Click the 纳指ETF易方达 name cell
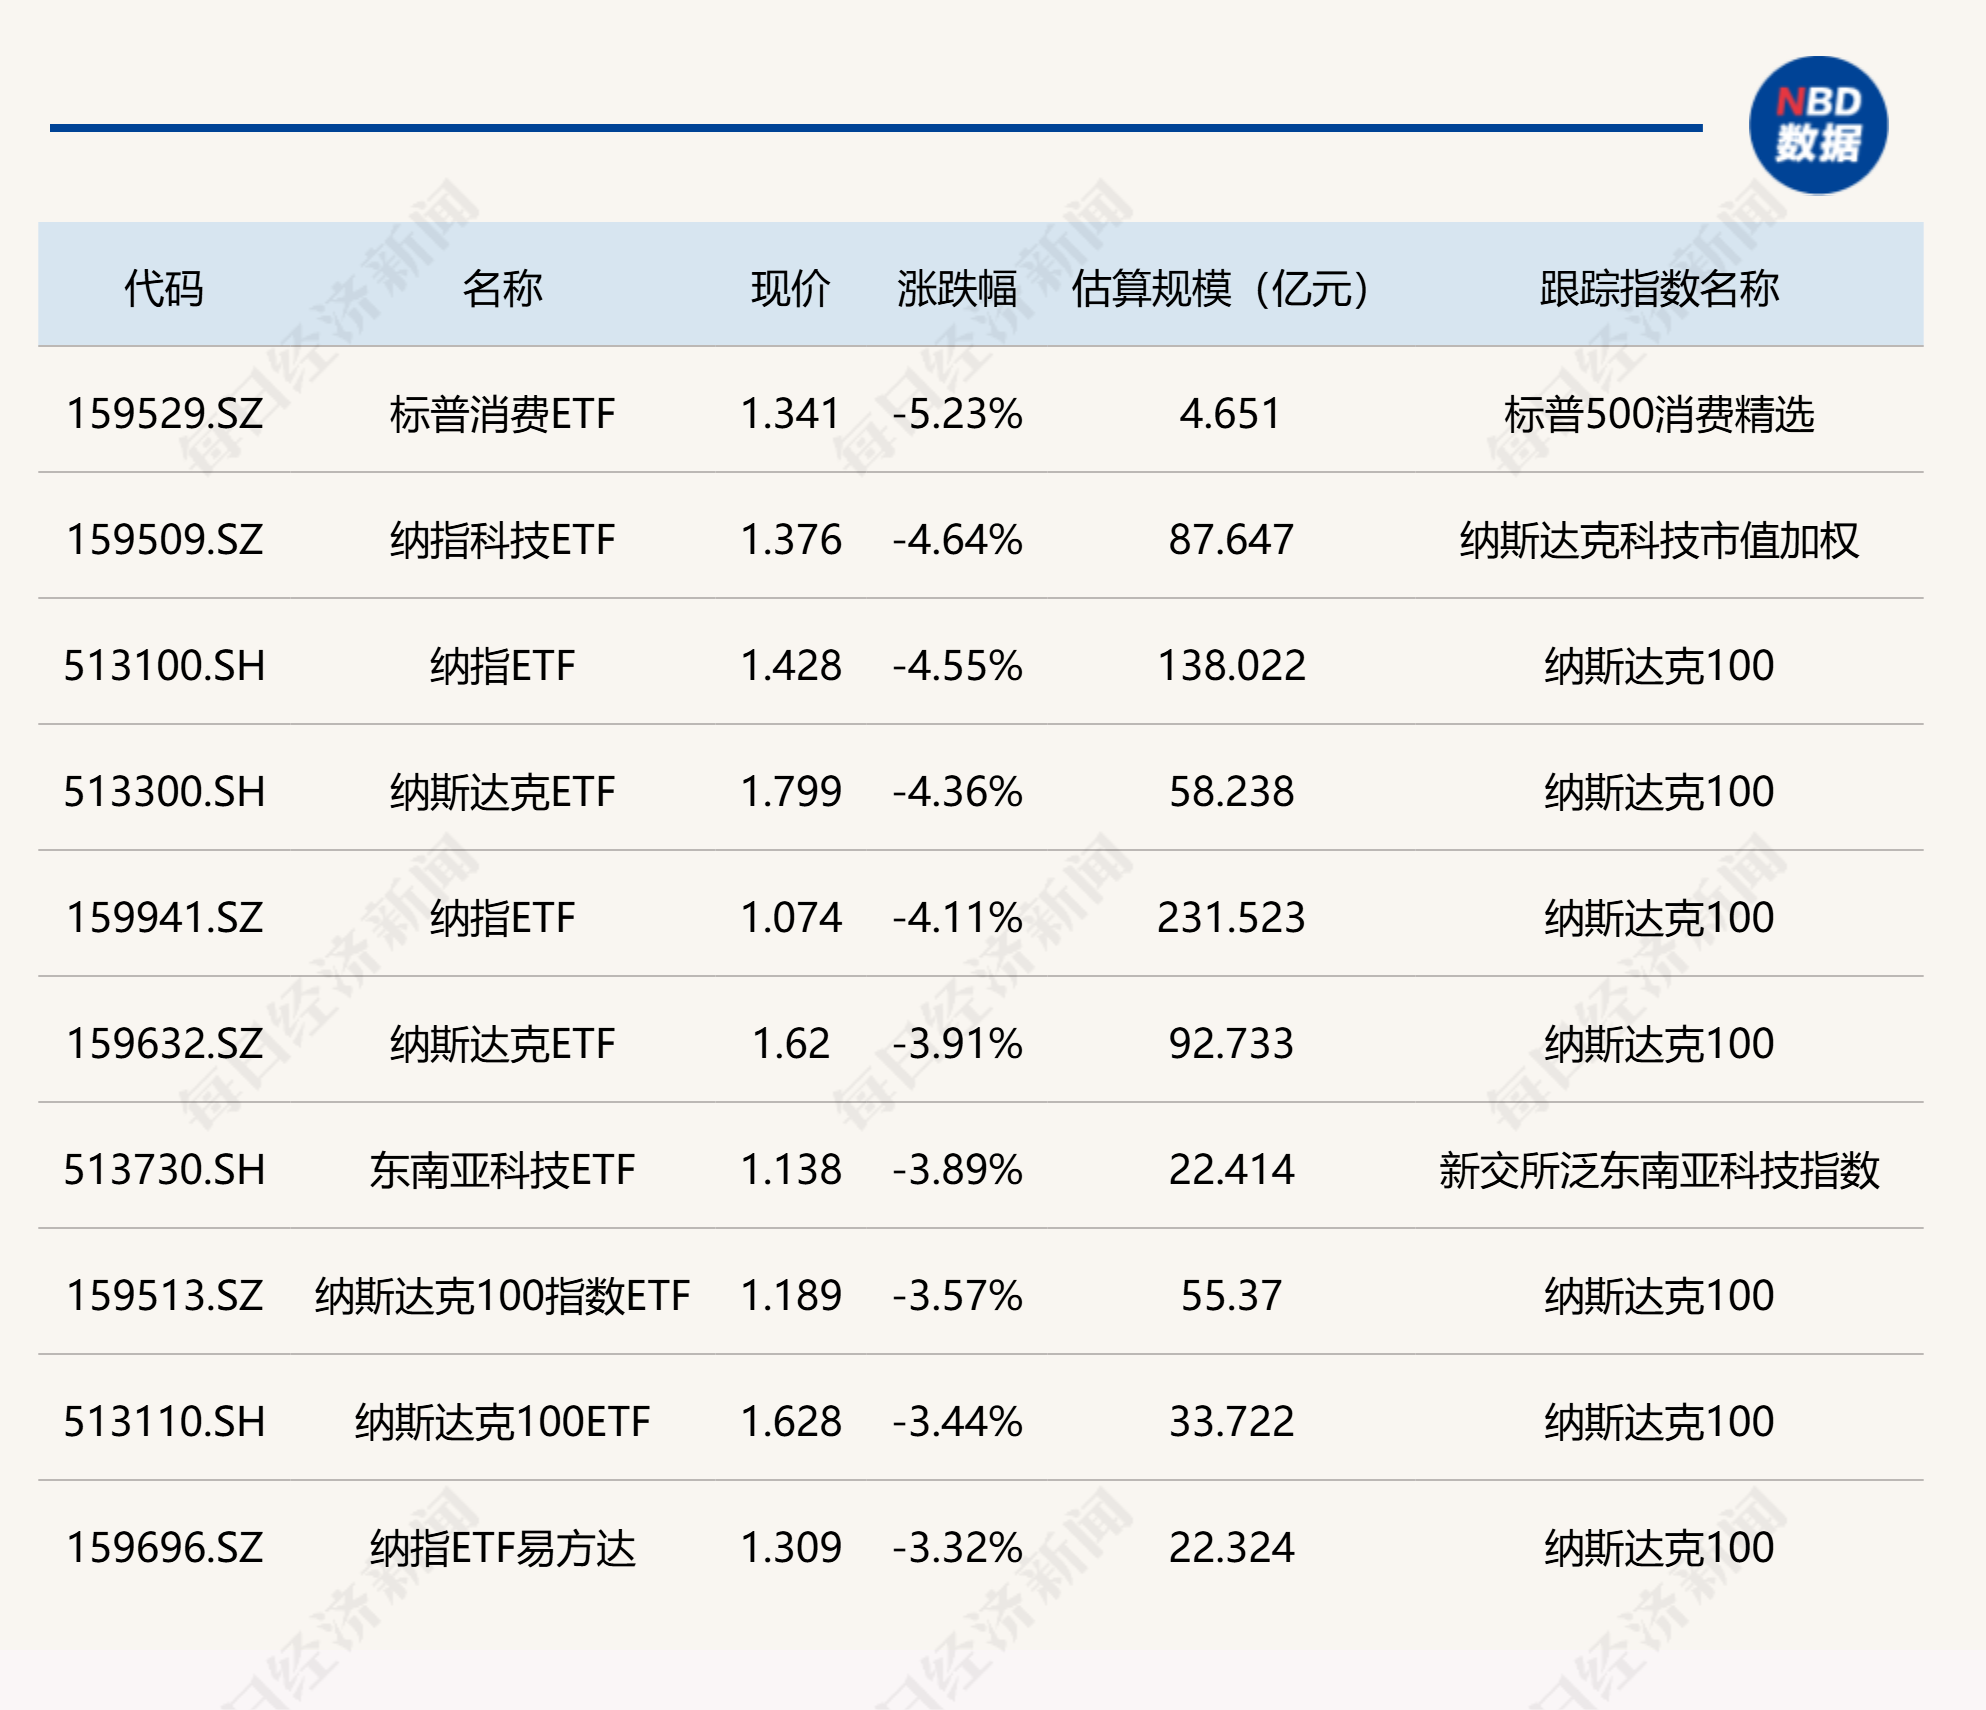Viewport: 1986px width, 1710px height. (x=502, y=1548)
